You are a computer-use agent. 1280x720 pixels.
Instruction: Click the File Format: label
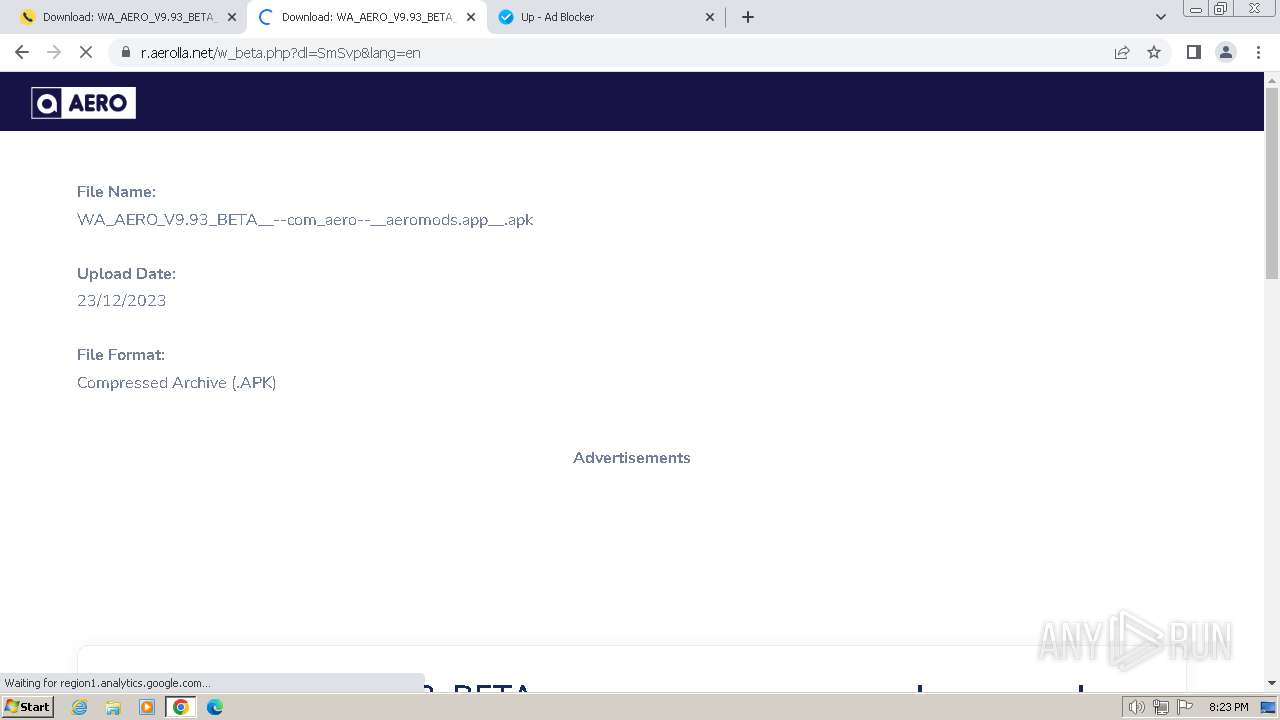[x=121, y=355]
